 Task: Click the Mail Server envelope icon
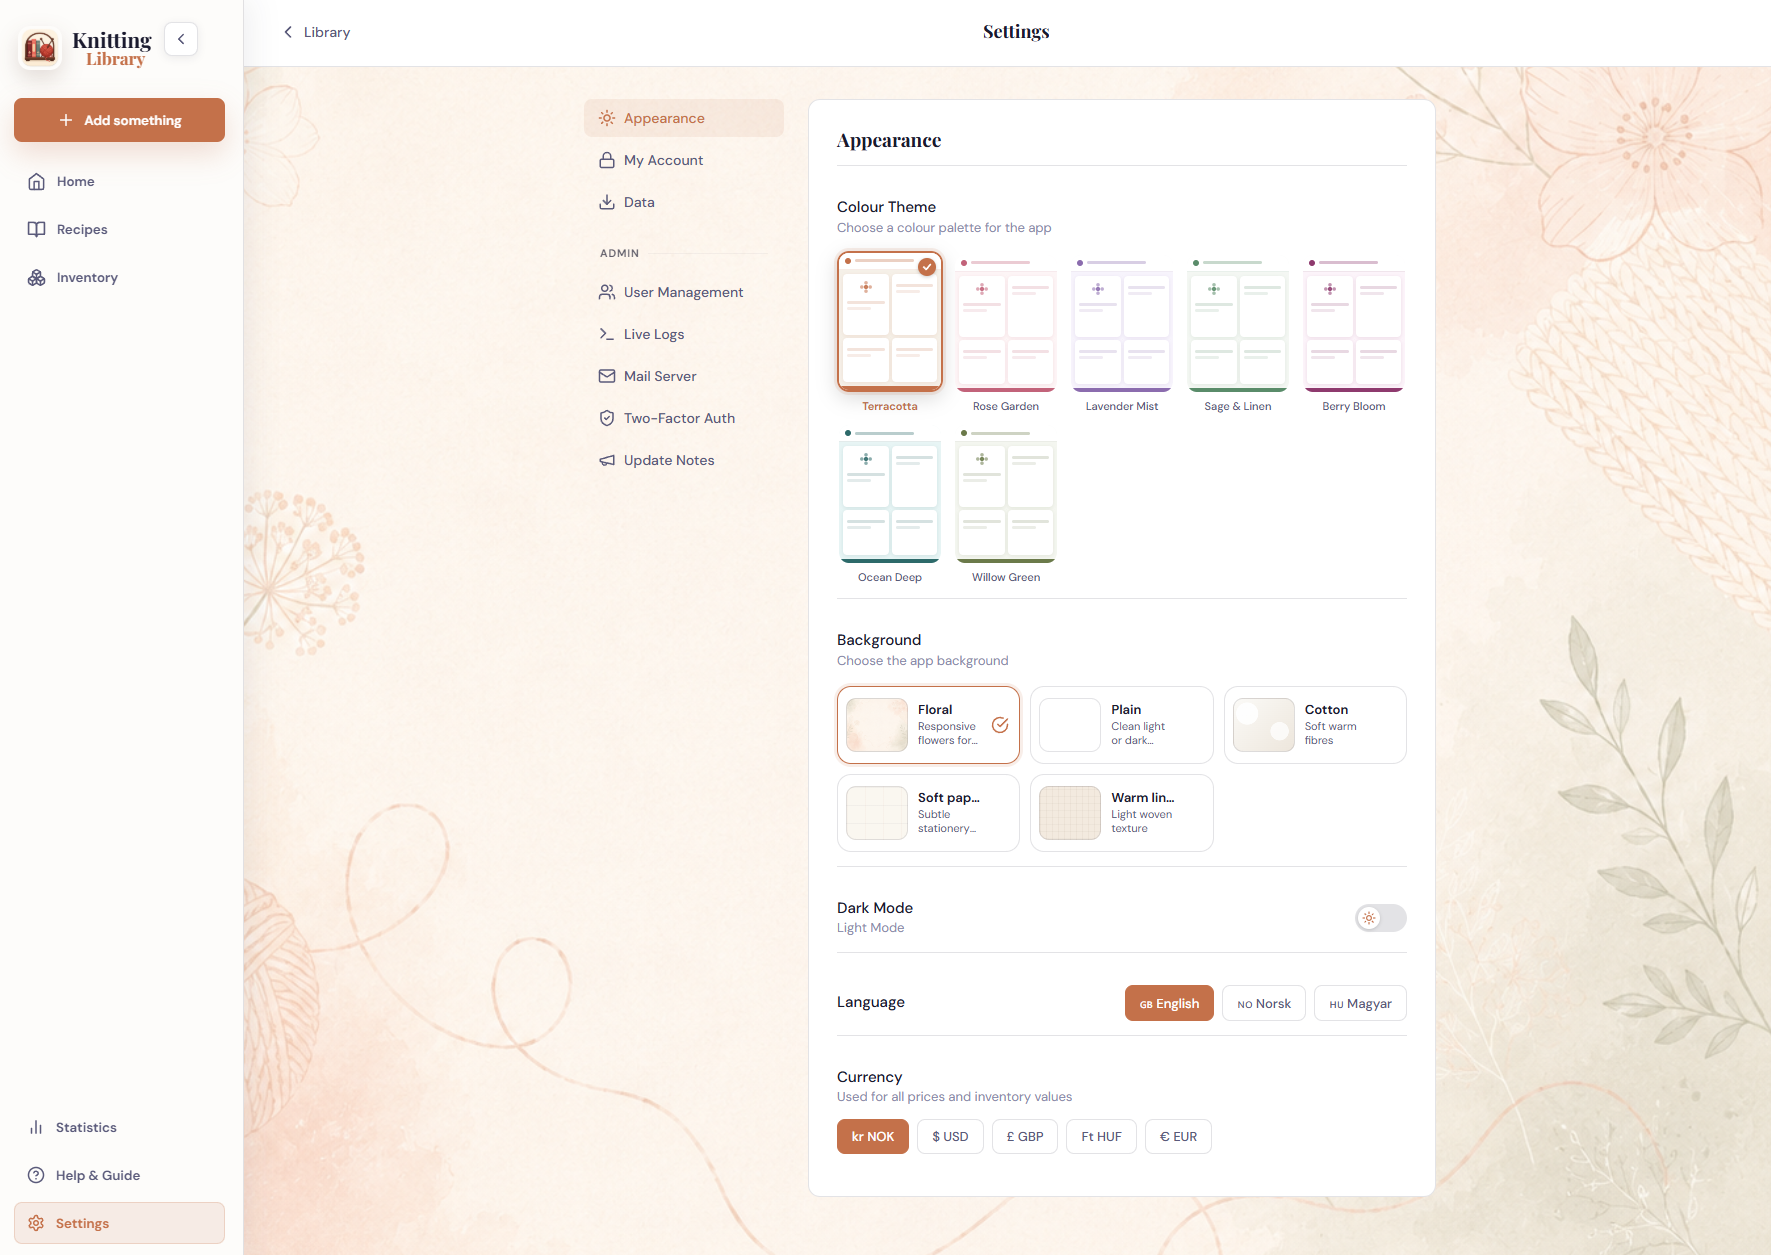pyautogui.click(x=607, y=376)
